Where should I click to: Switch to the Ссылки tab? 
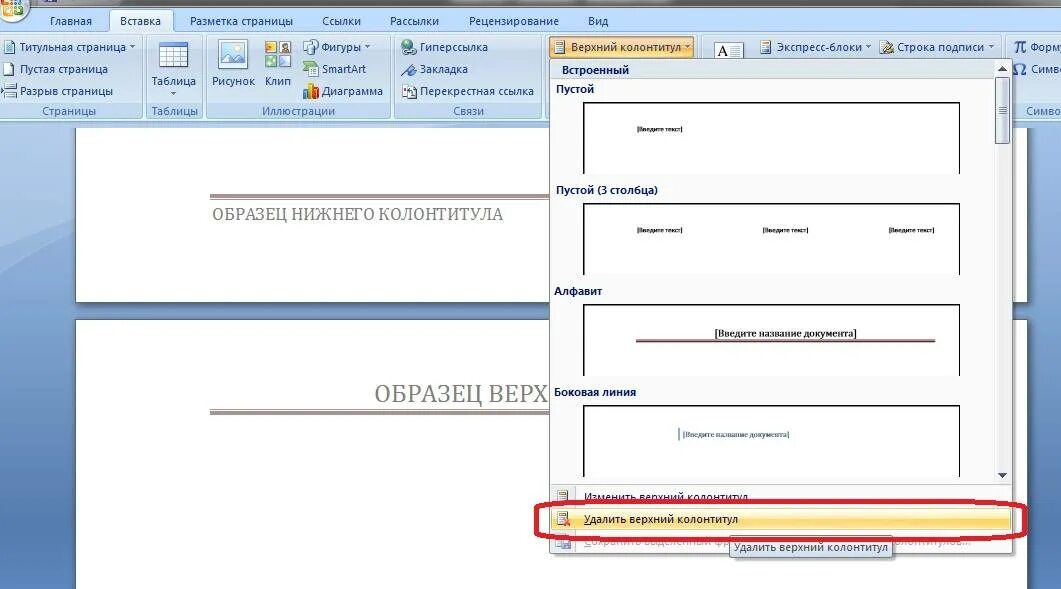pyautogui.click(x=341, y=21)
